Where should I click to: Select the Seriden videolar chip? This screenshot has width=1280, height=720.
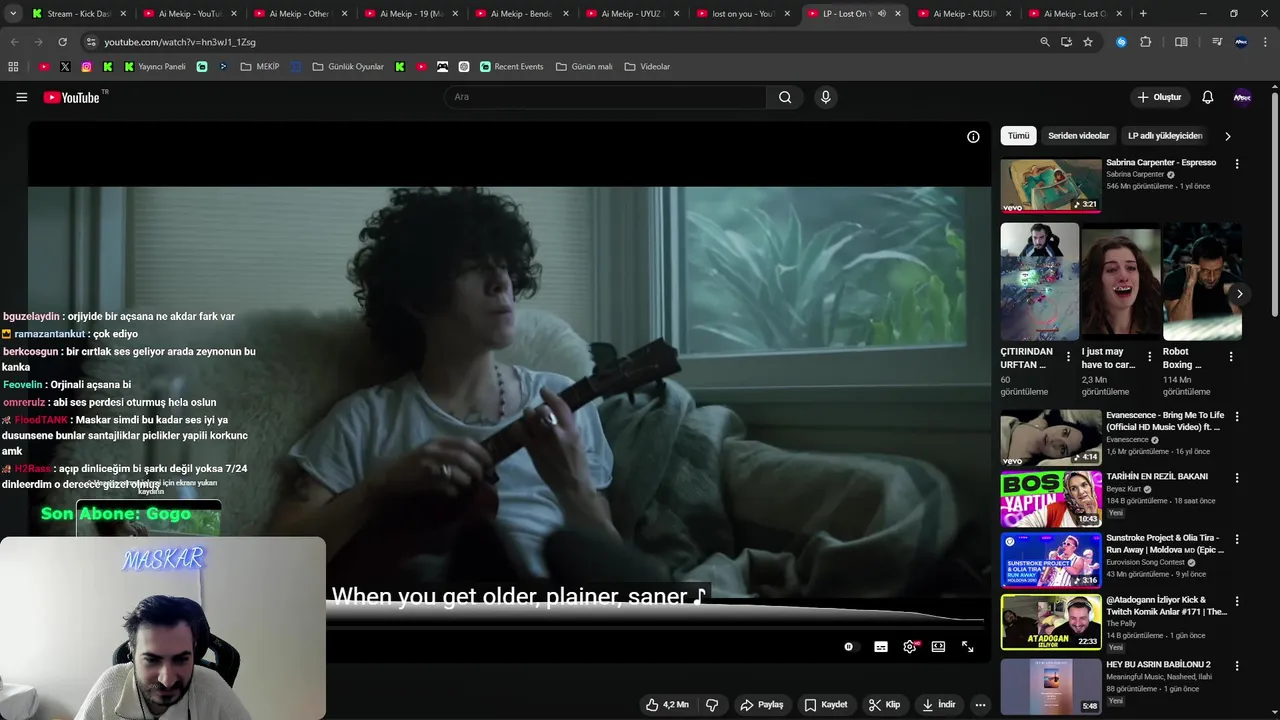coord(1078,136)
